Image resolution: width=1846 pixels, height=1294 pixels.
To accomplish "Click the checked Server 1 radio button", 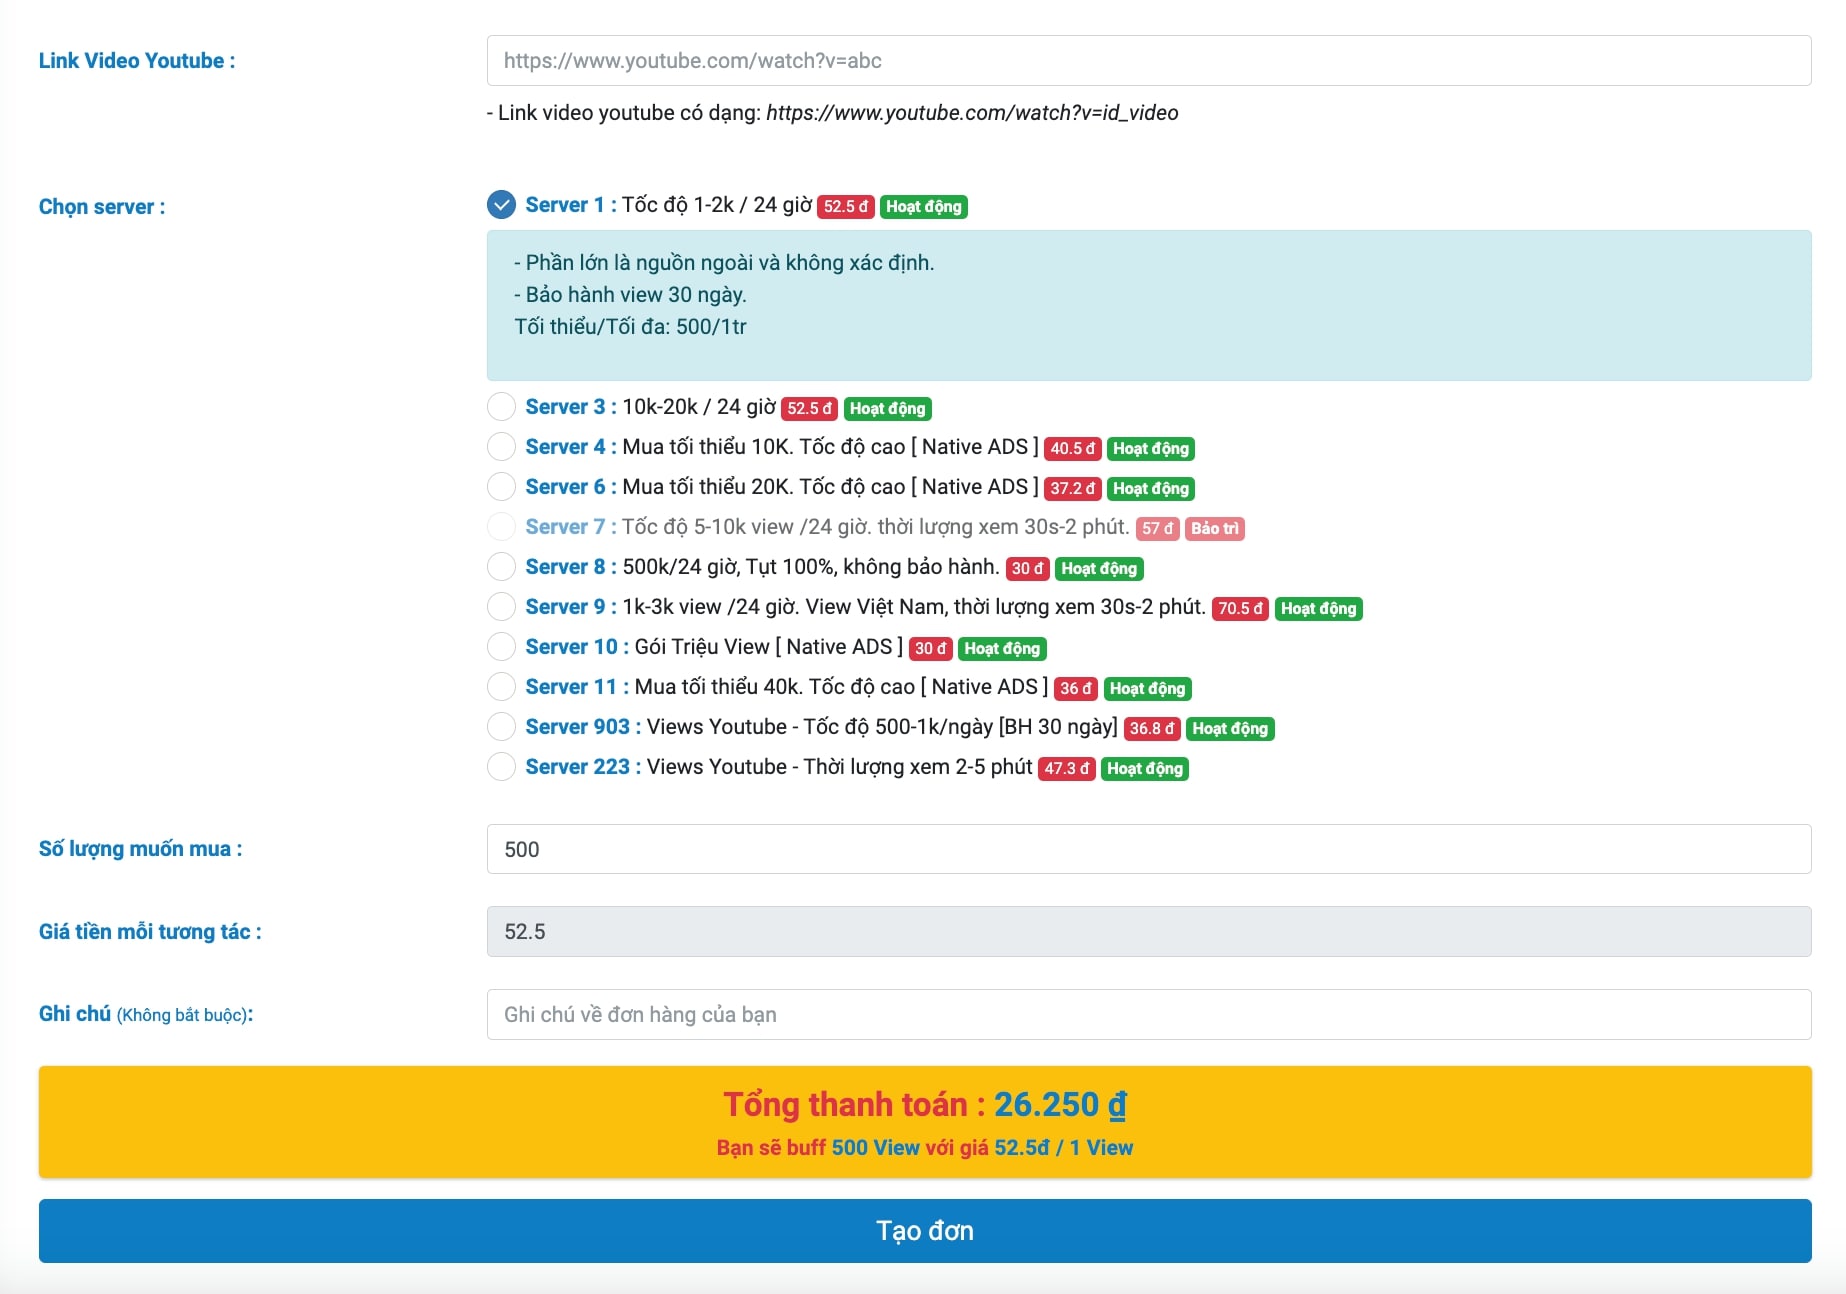I will [501, 205].
